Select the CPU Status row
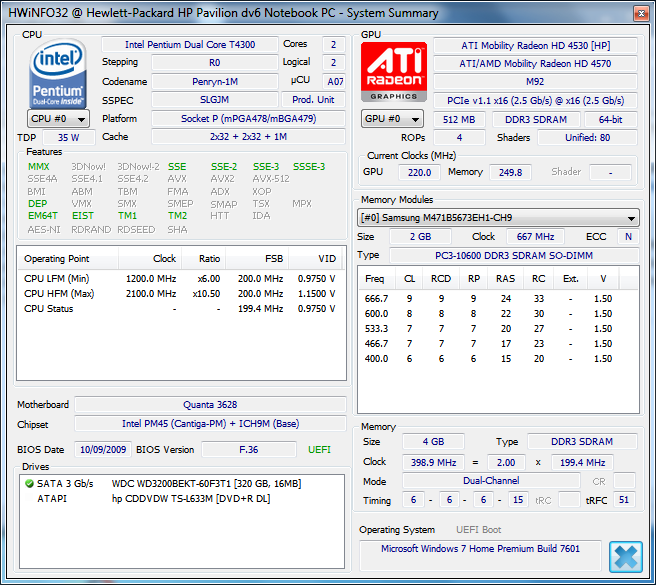The image size is (656, 588). click(180, 309)
